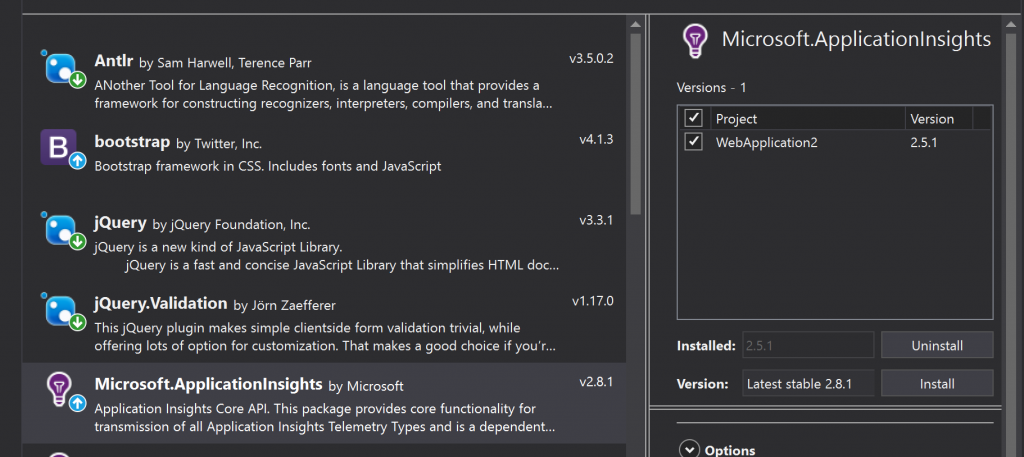
Task: Click the author text by jQuery Foundation, Inc.
Action: 231,225
